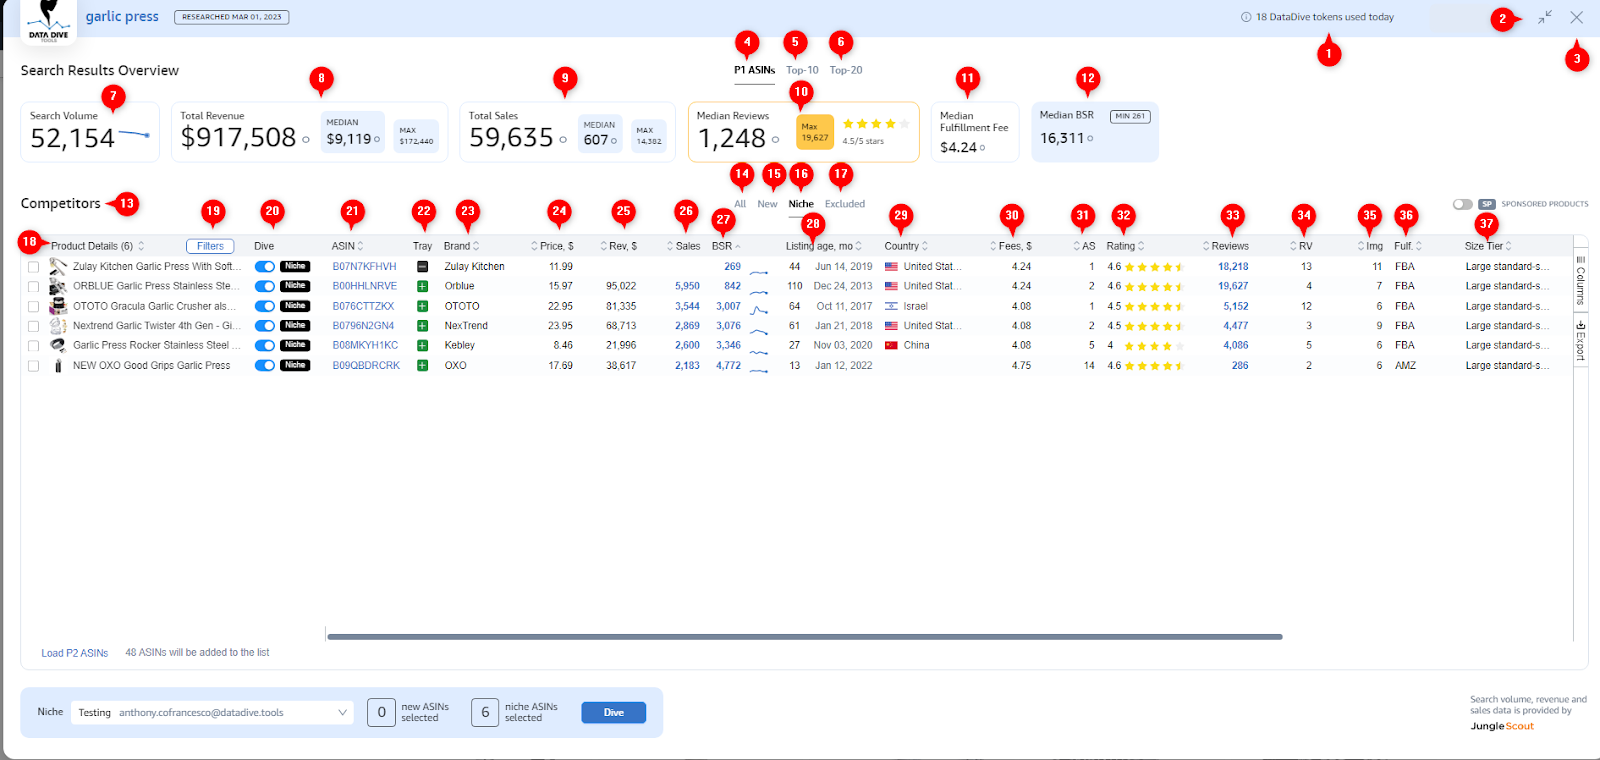The image size is (1600, 760).
Task: Open BSR trend chart for Zulay Kitchen
Action: 759,271
